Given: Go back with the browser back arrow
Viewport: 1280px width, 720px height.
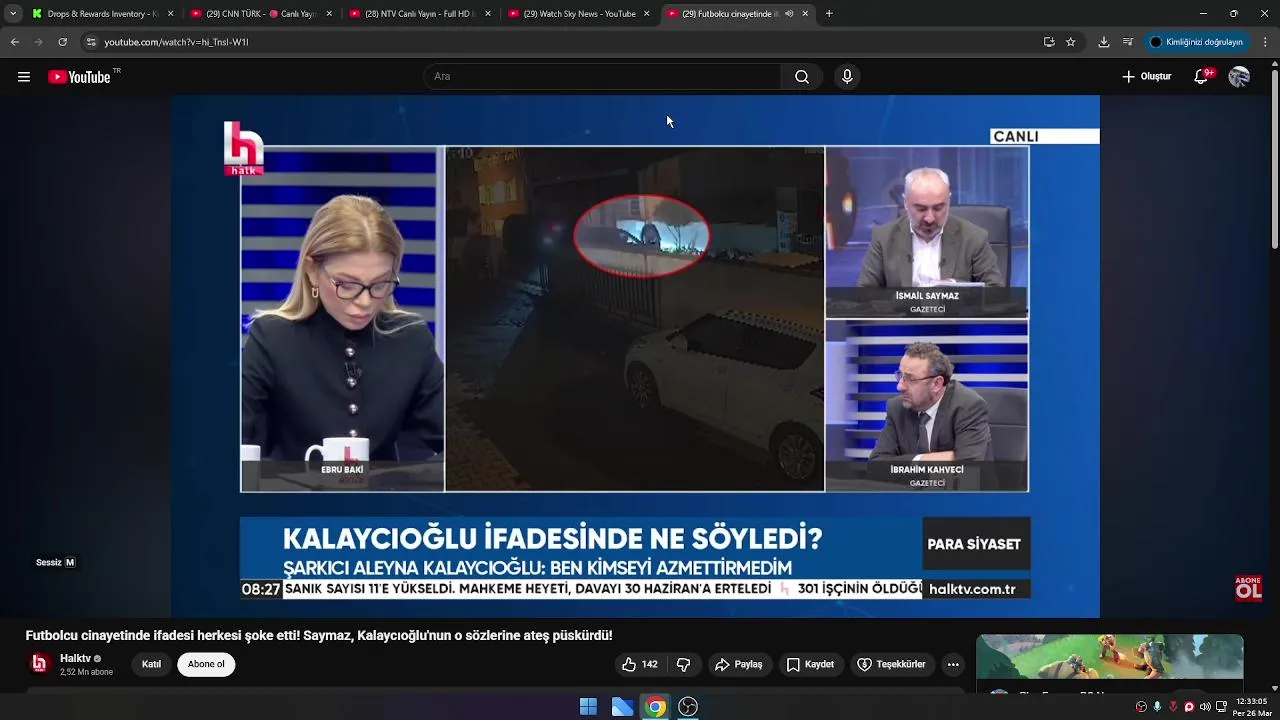Looking at the screenshot, I should 14,42.
